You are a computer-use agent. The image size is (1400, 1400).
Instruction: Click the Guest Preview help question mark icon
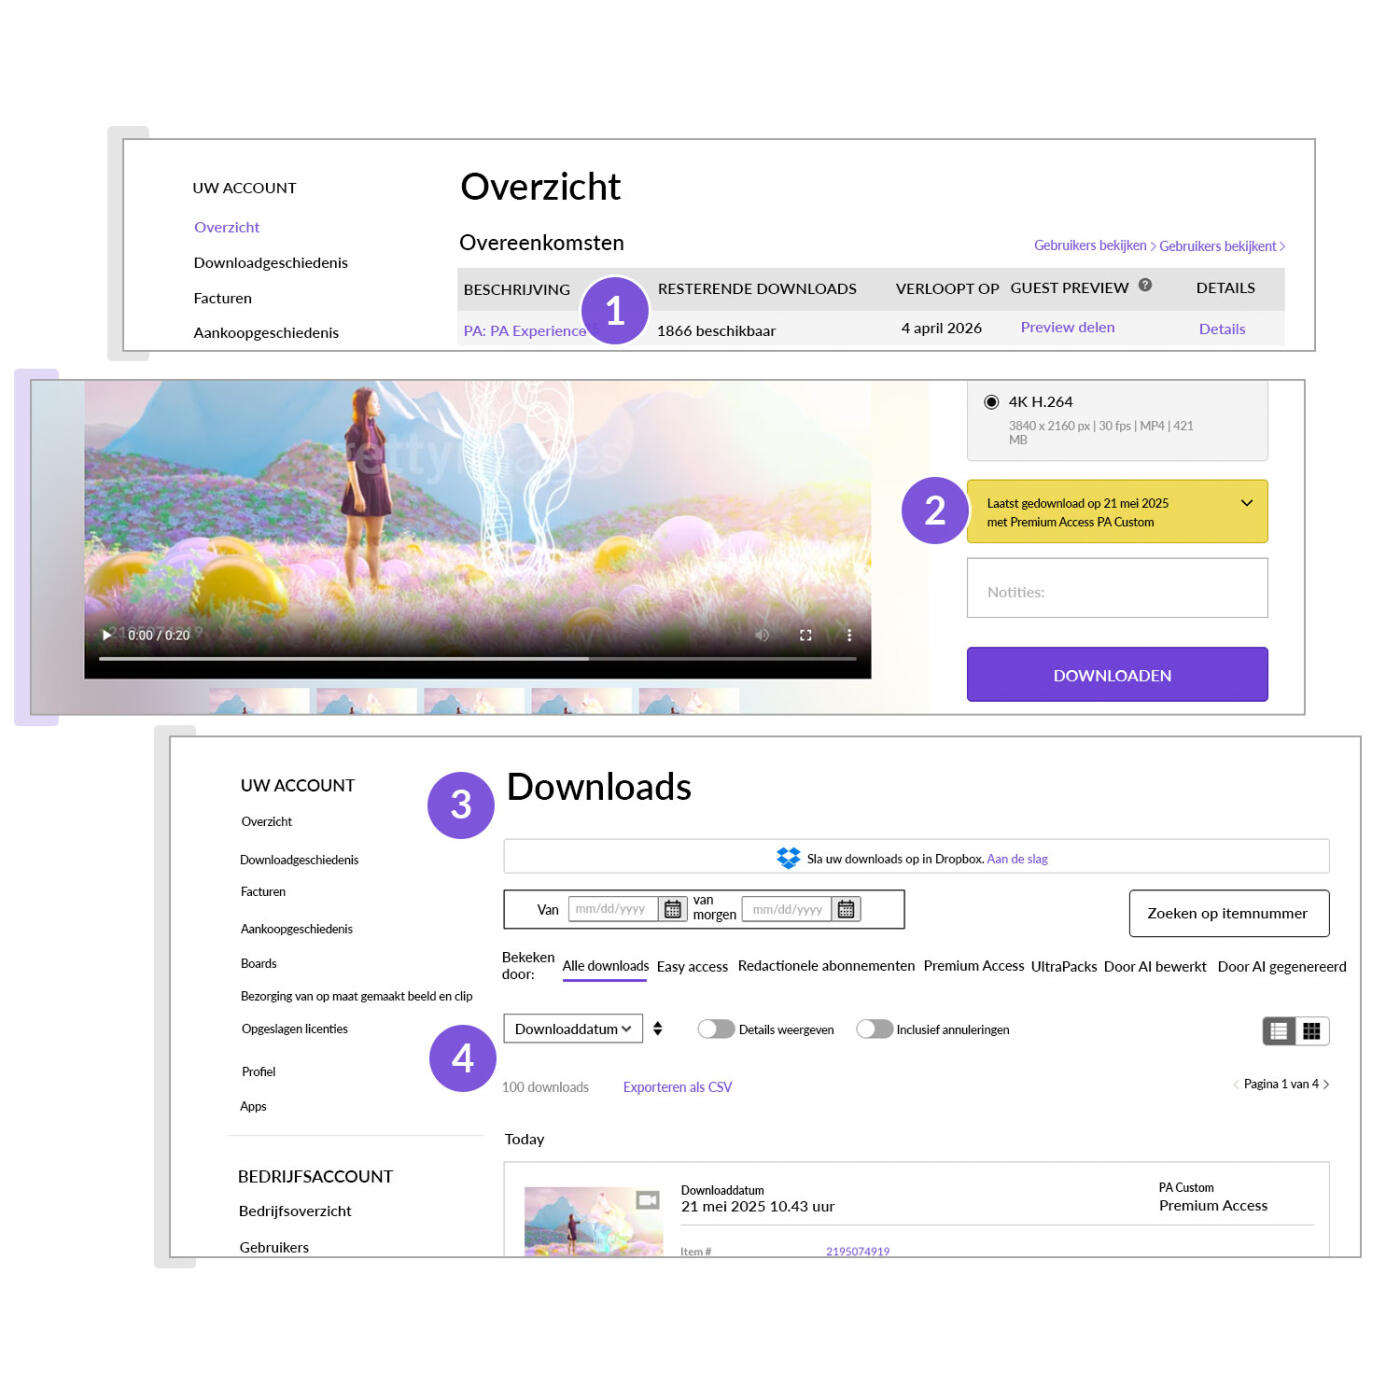pos(1143,286)
